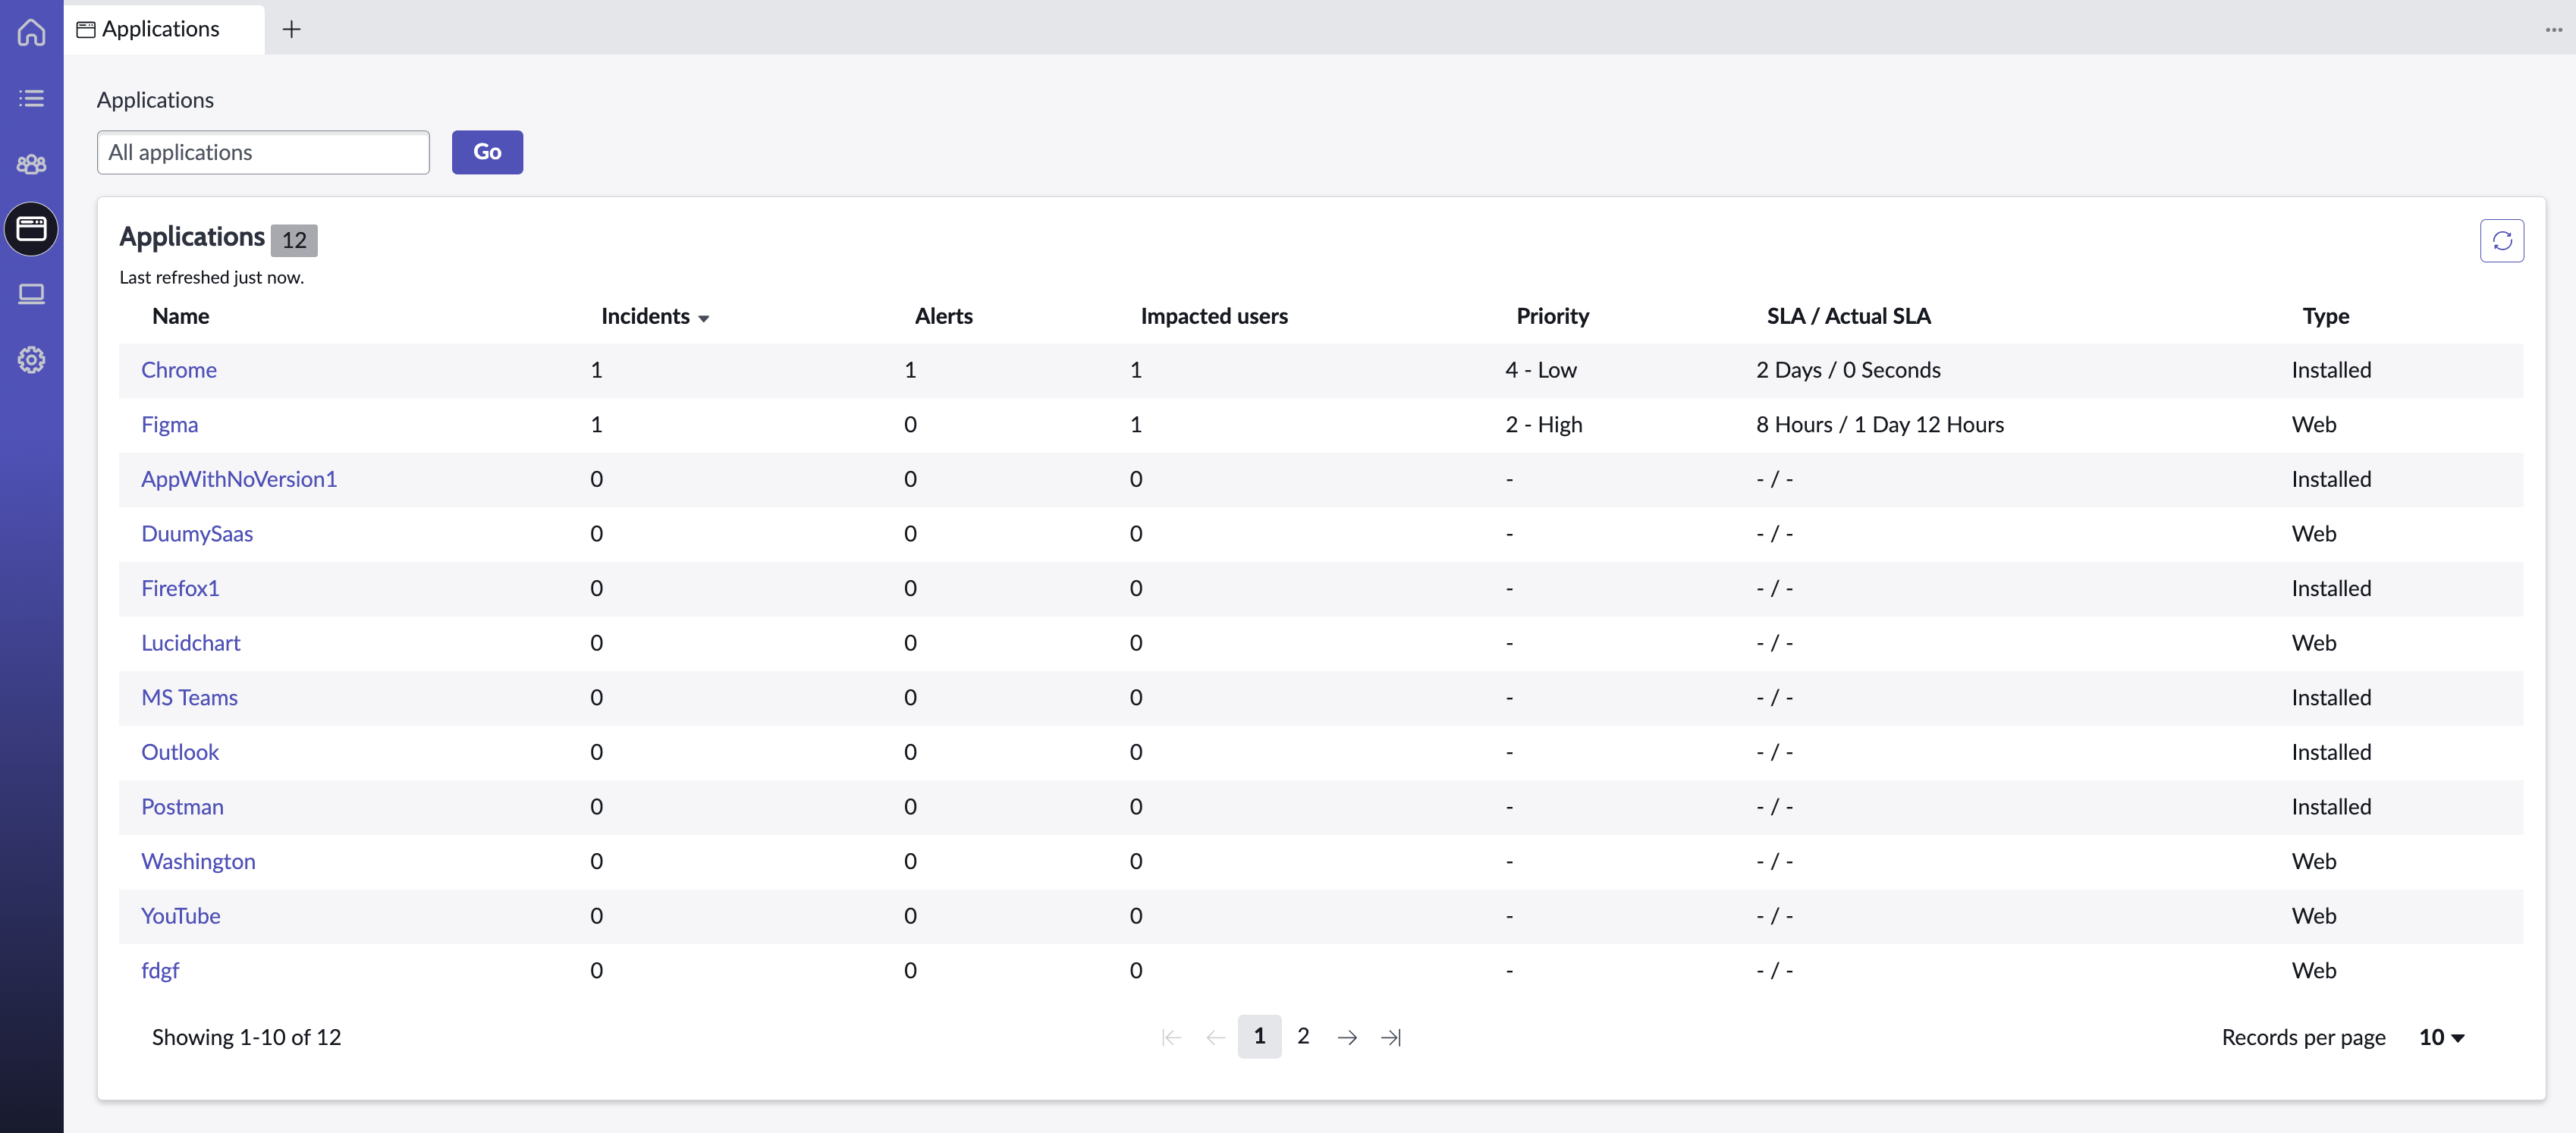The height and width of the screenshot is (1133, 2576).
Task: Click the refresh icon for the applications table
Action: coord(2501,240)
